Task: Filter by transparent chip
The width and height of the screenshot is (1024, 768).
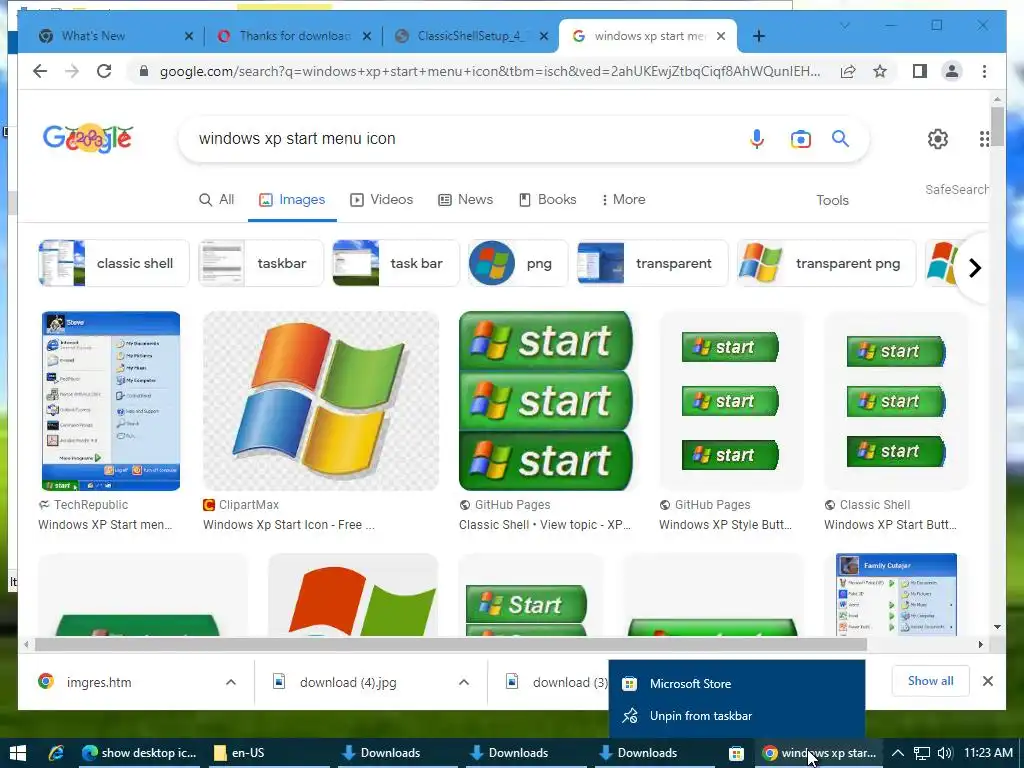Action: [x=652, y=263]
